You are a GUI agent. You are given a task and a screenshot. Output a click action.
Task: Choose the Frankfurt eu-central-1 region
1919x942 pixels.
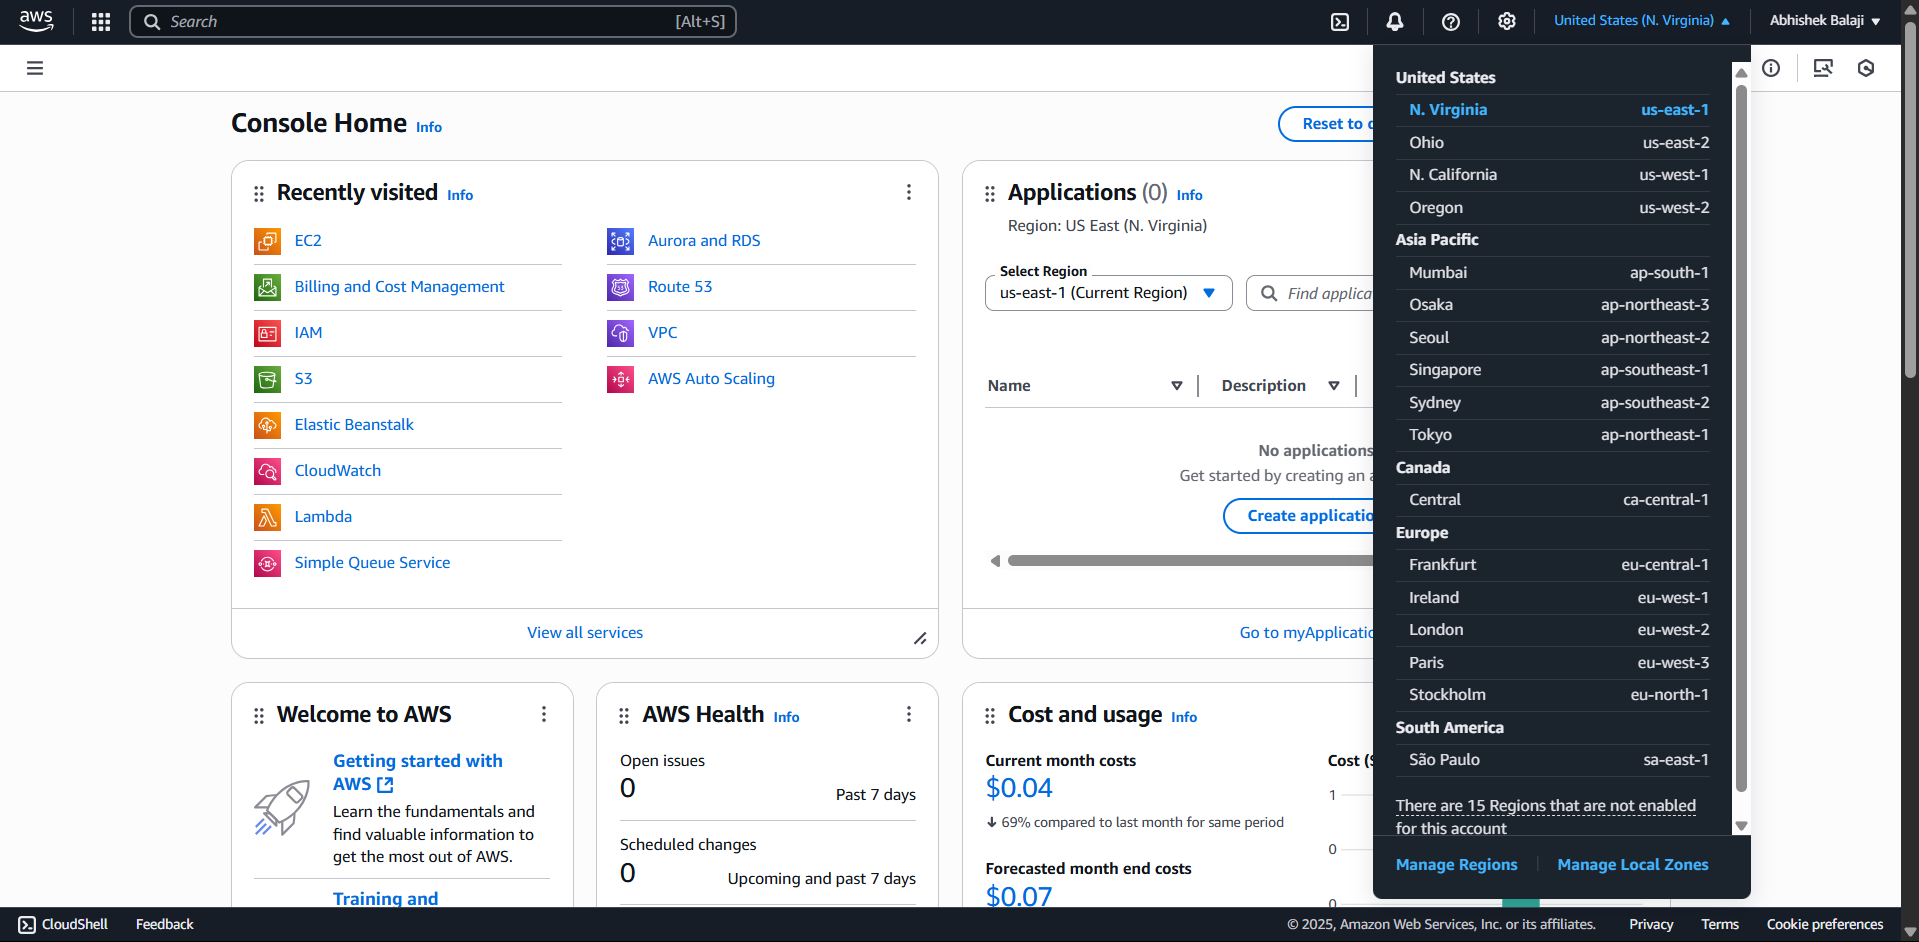click(1559, 565)
